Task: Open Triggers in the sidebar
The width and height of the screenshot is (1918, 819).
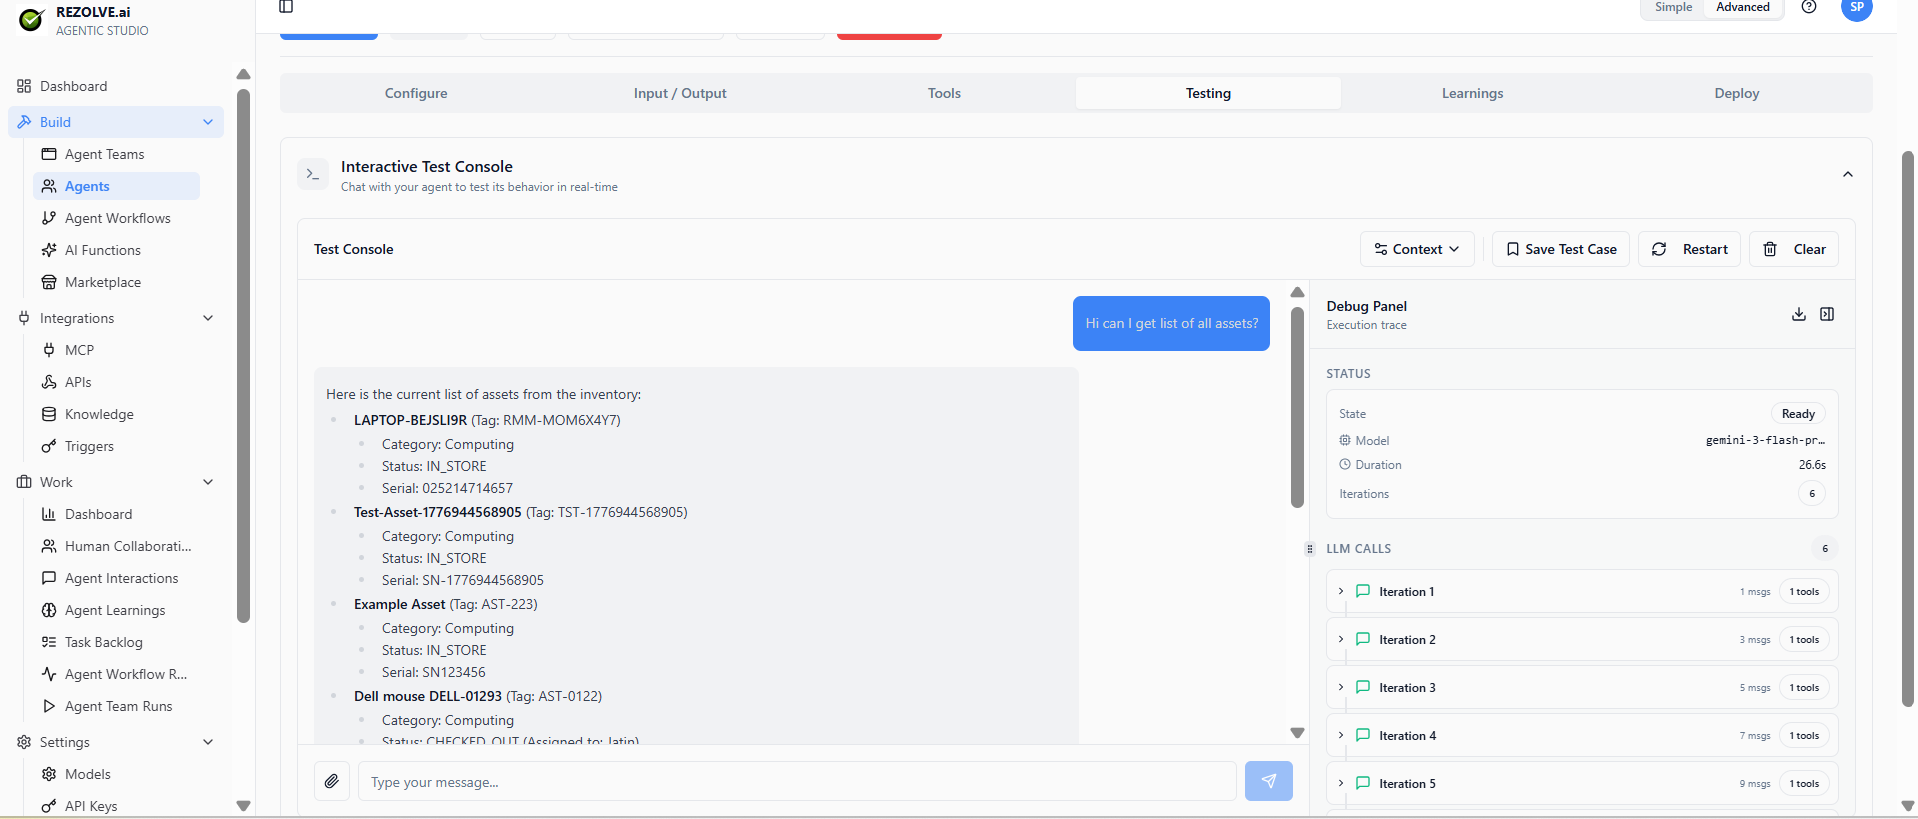Action: [89, 446]
